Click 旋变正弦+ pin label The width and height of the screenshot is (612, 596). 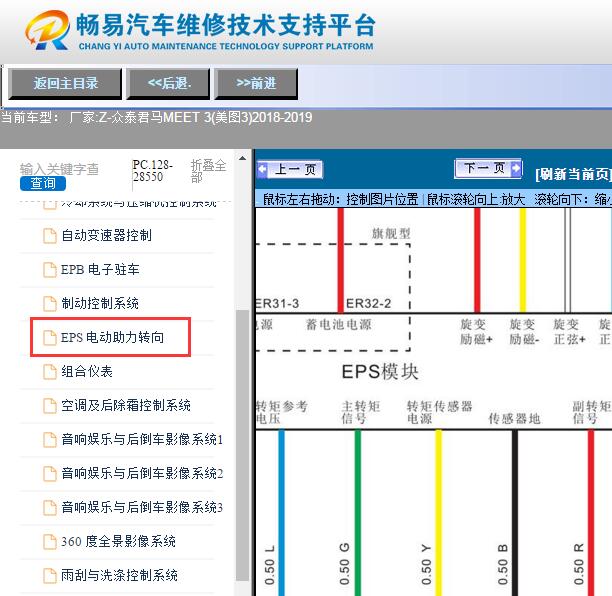tap(569, 332)
